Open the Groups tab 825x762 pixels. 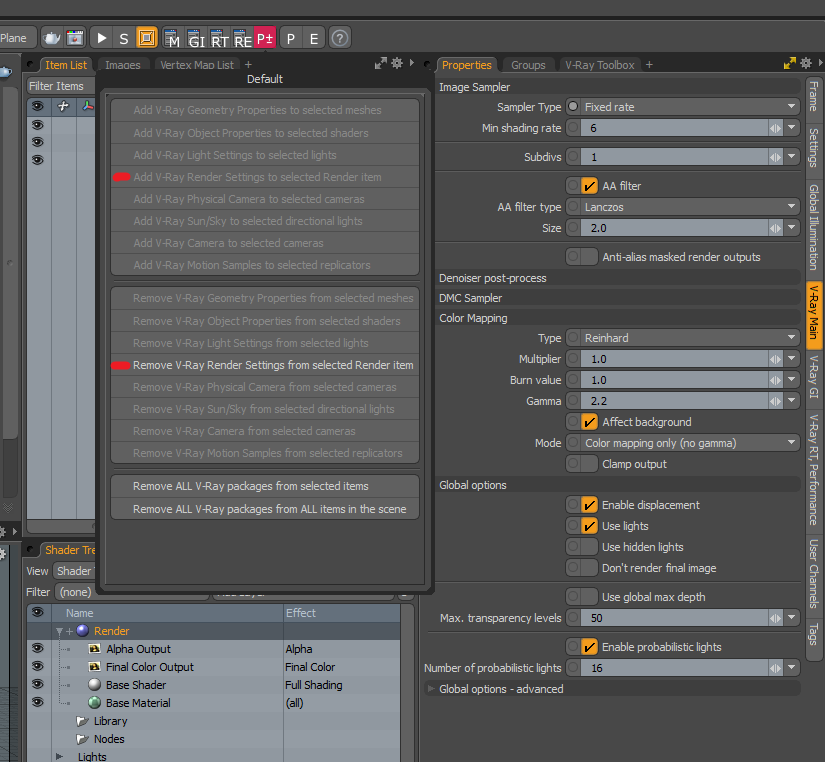click(528, 65)
